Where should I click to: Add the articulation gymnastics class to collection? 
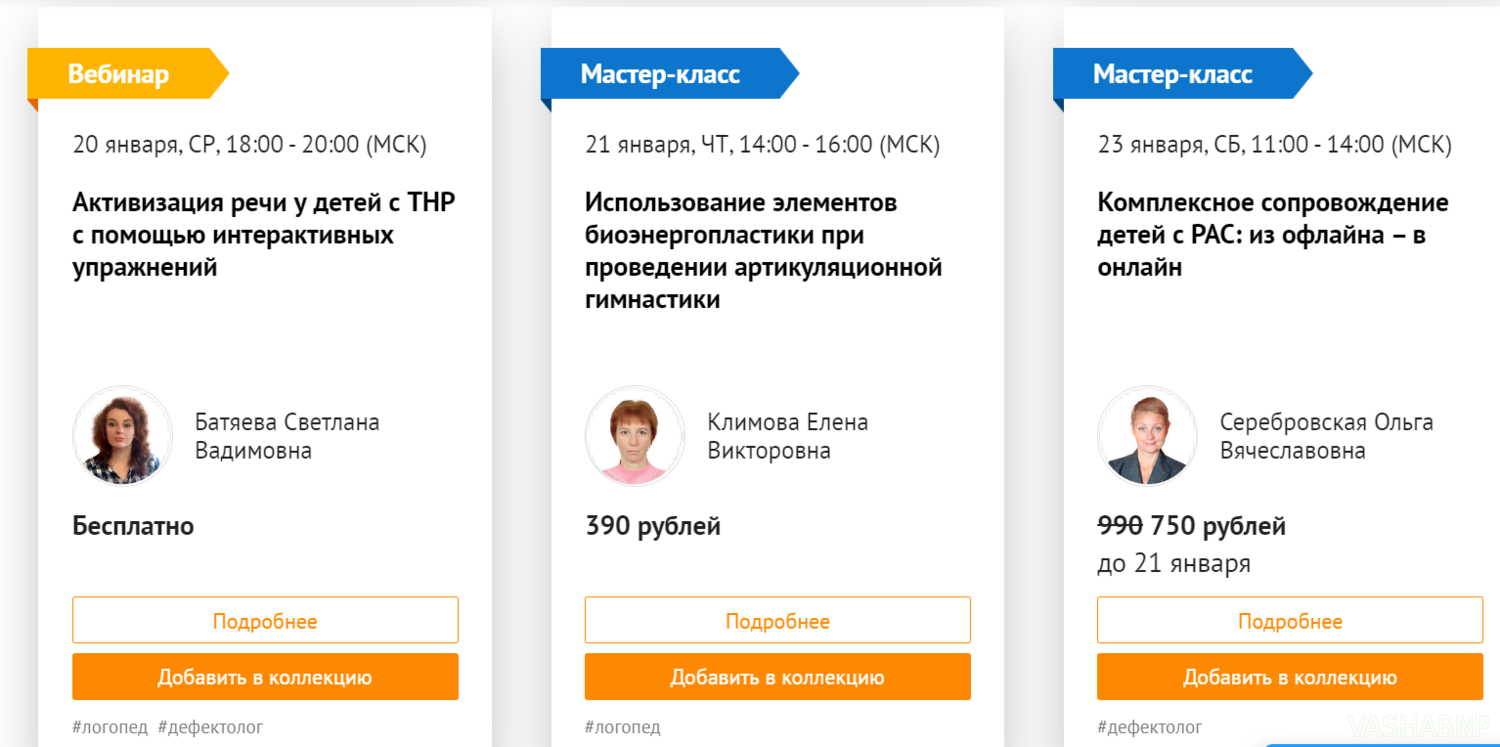777,677
